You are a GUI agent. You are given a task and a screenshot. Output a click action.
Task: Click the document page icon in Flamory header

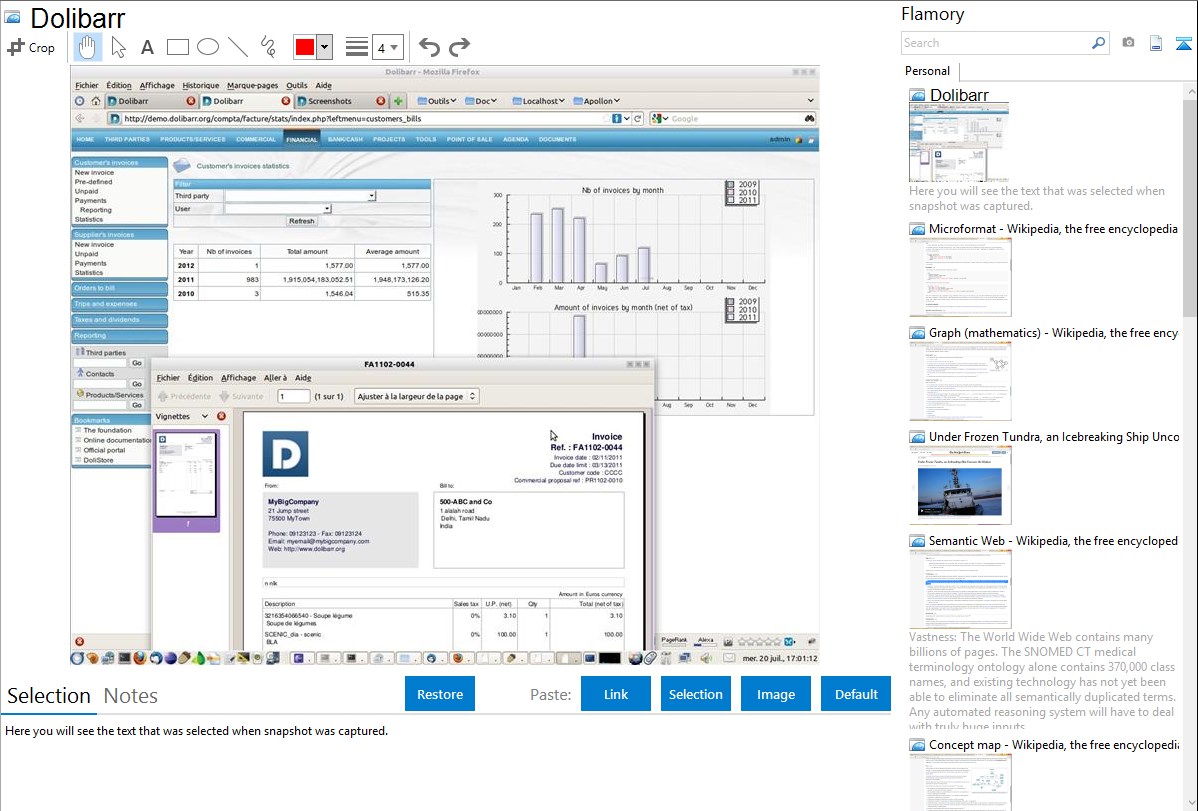pos(1156,43)
